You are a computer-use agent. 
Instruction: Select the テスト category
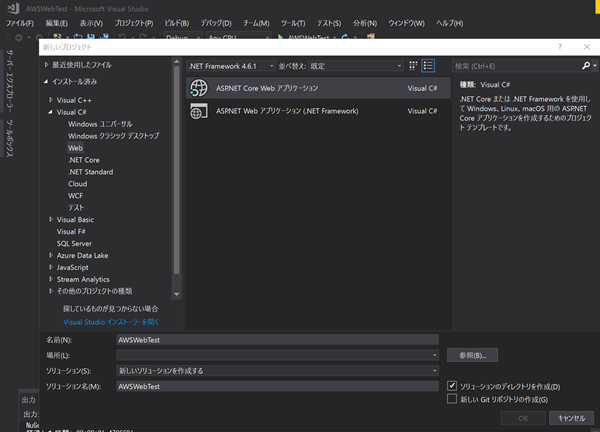pos(76,207)
